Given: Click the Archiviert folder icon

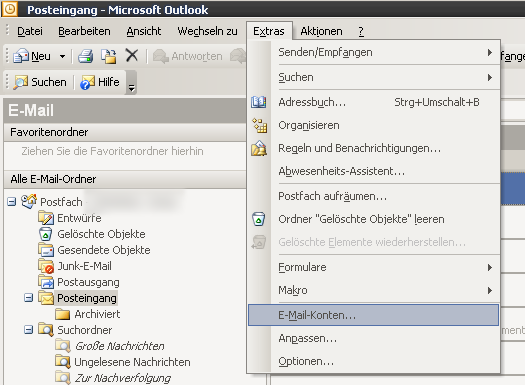Looking at the screenshot, I should [63, 314].
